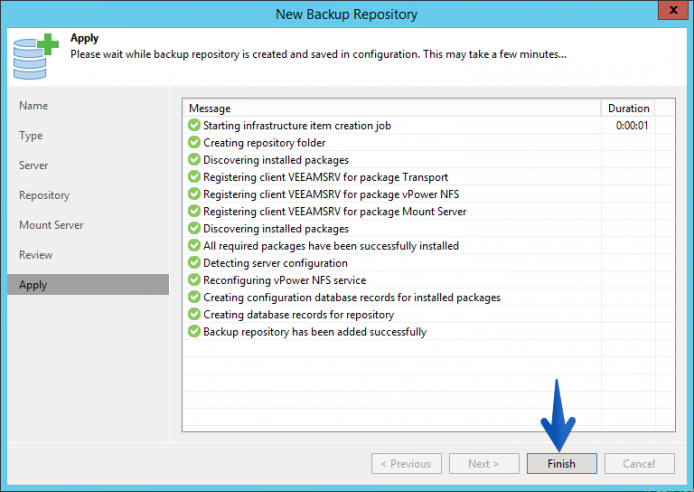Click the Duration column header
This screenshot has height=492, width=694.
click(628, 108)
